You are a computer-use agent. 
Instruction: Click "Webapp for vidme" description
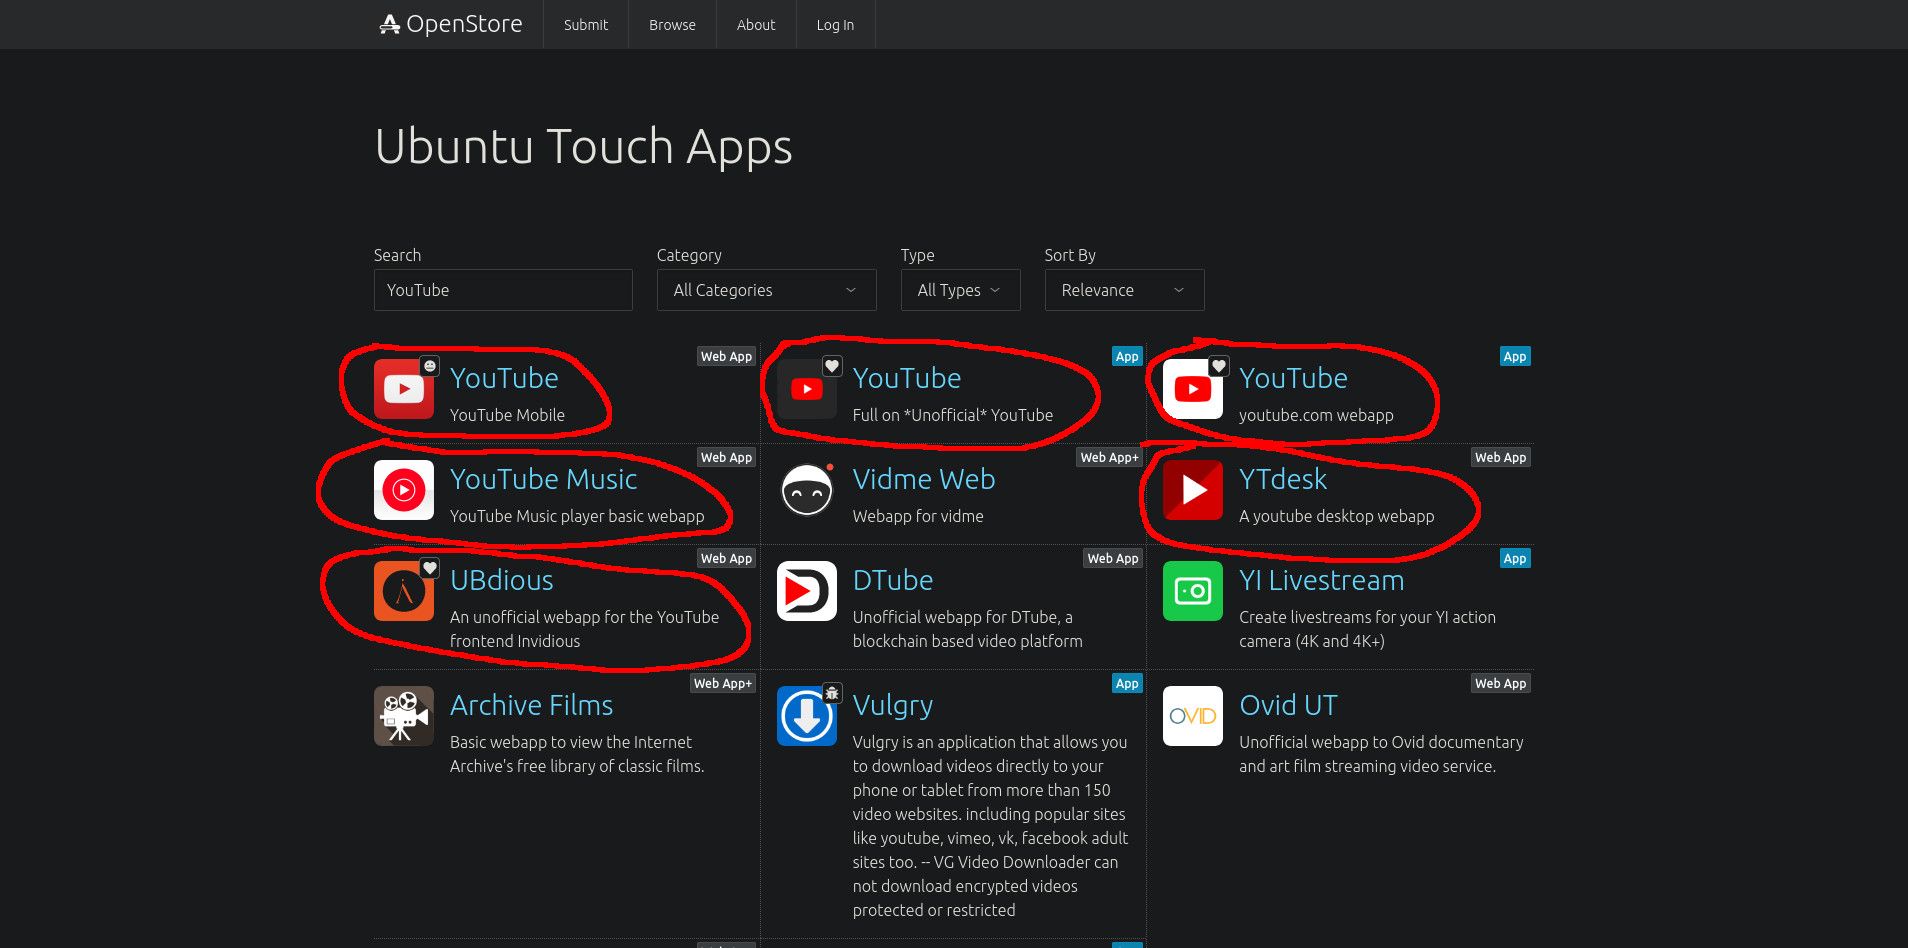tap(918, 516)
